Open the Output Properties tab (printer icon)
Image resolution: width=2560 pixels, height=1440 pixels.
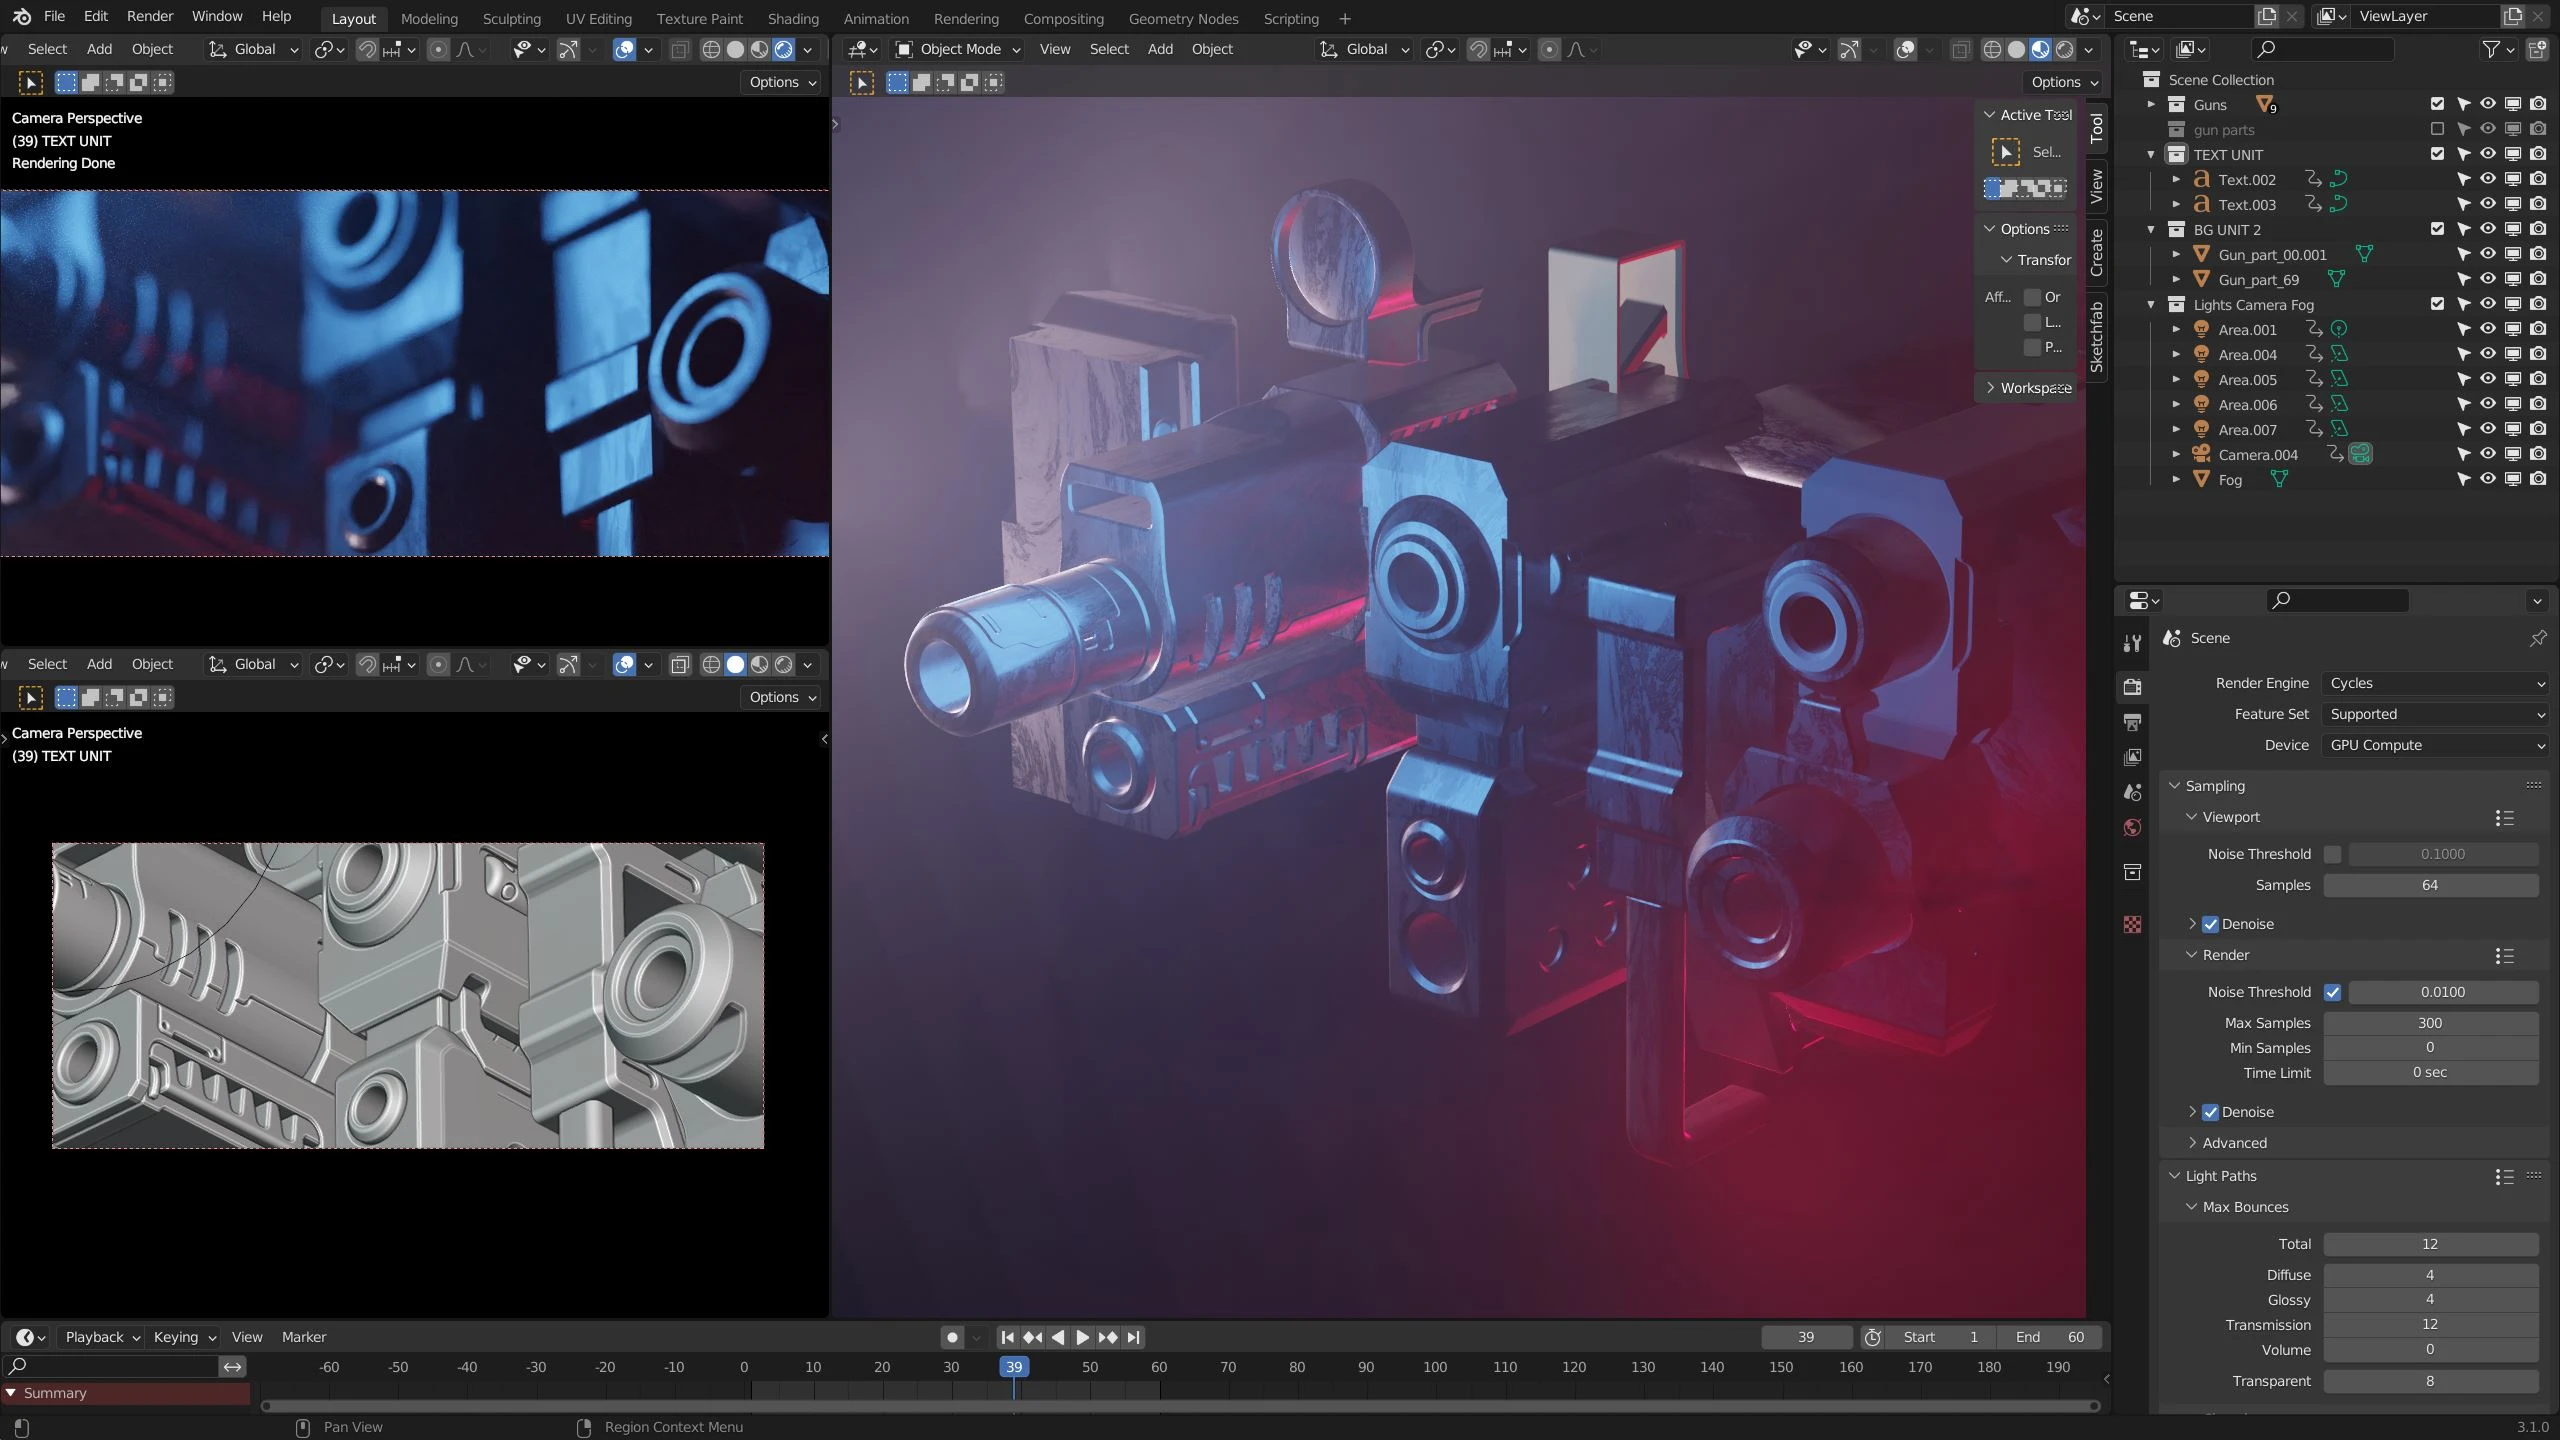(x=2132, y=722)
